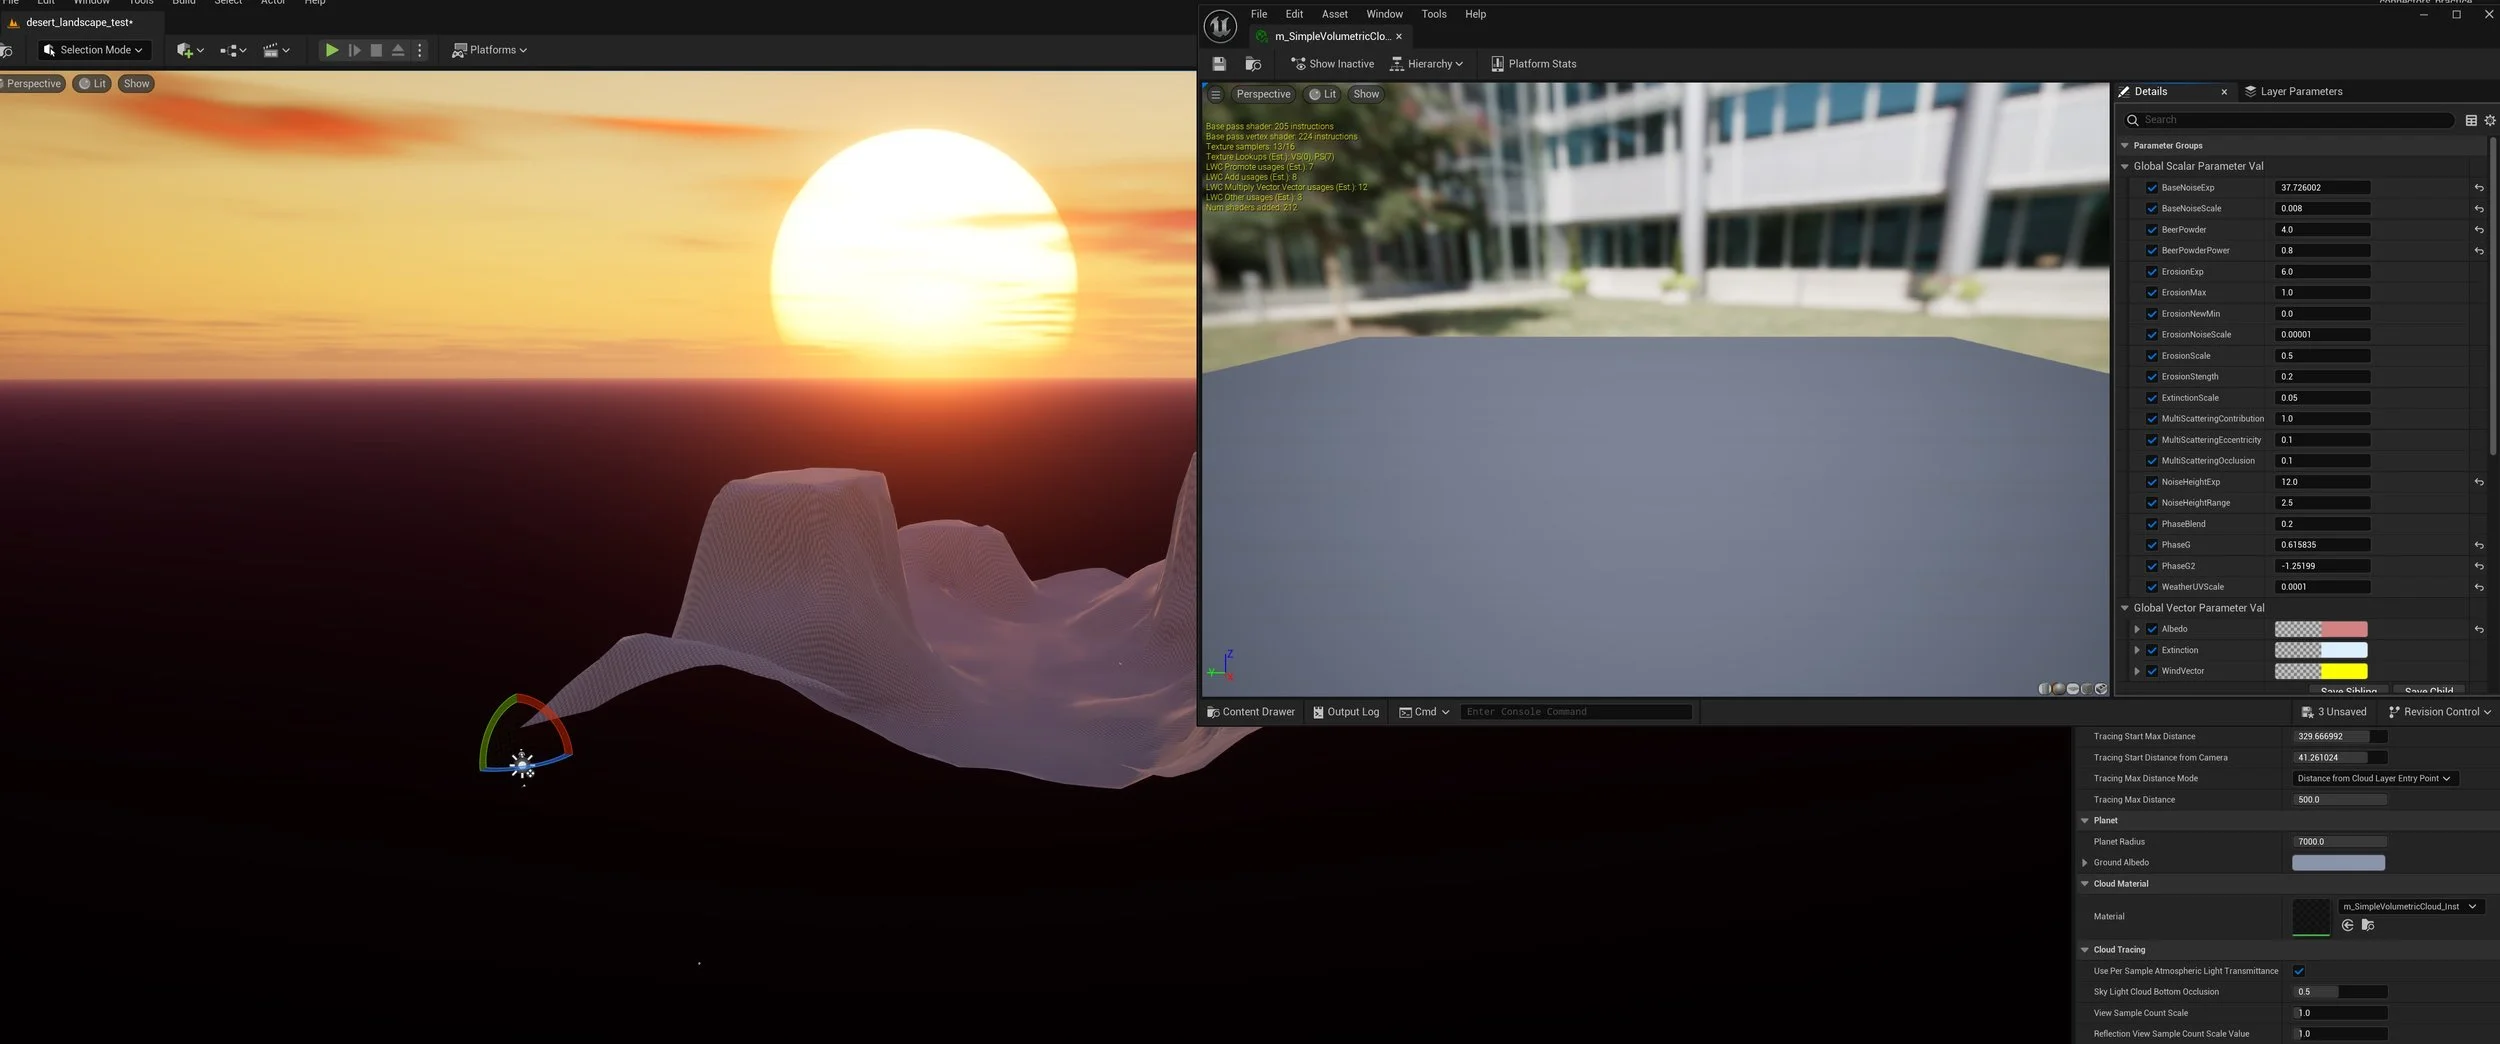Open Albedo color swatch picker
The image size is (2500, 1044).
[2321, 629]
